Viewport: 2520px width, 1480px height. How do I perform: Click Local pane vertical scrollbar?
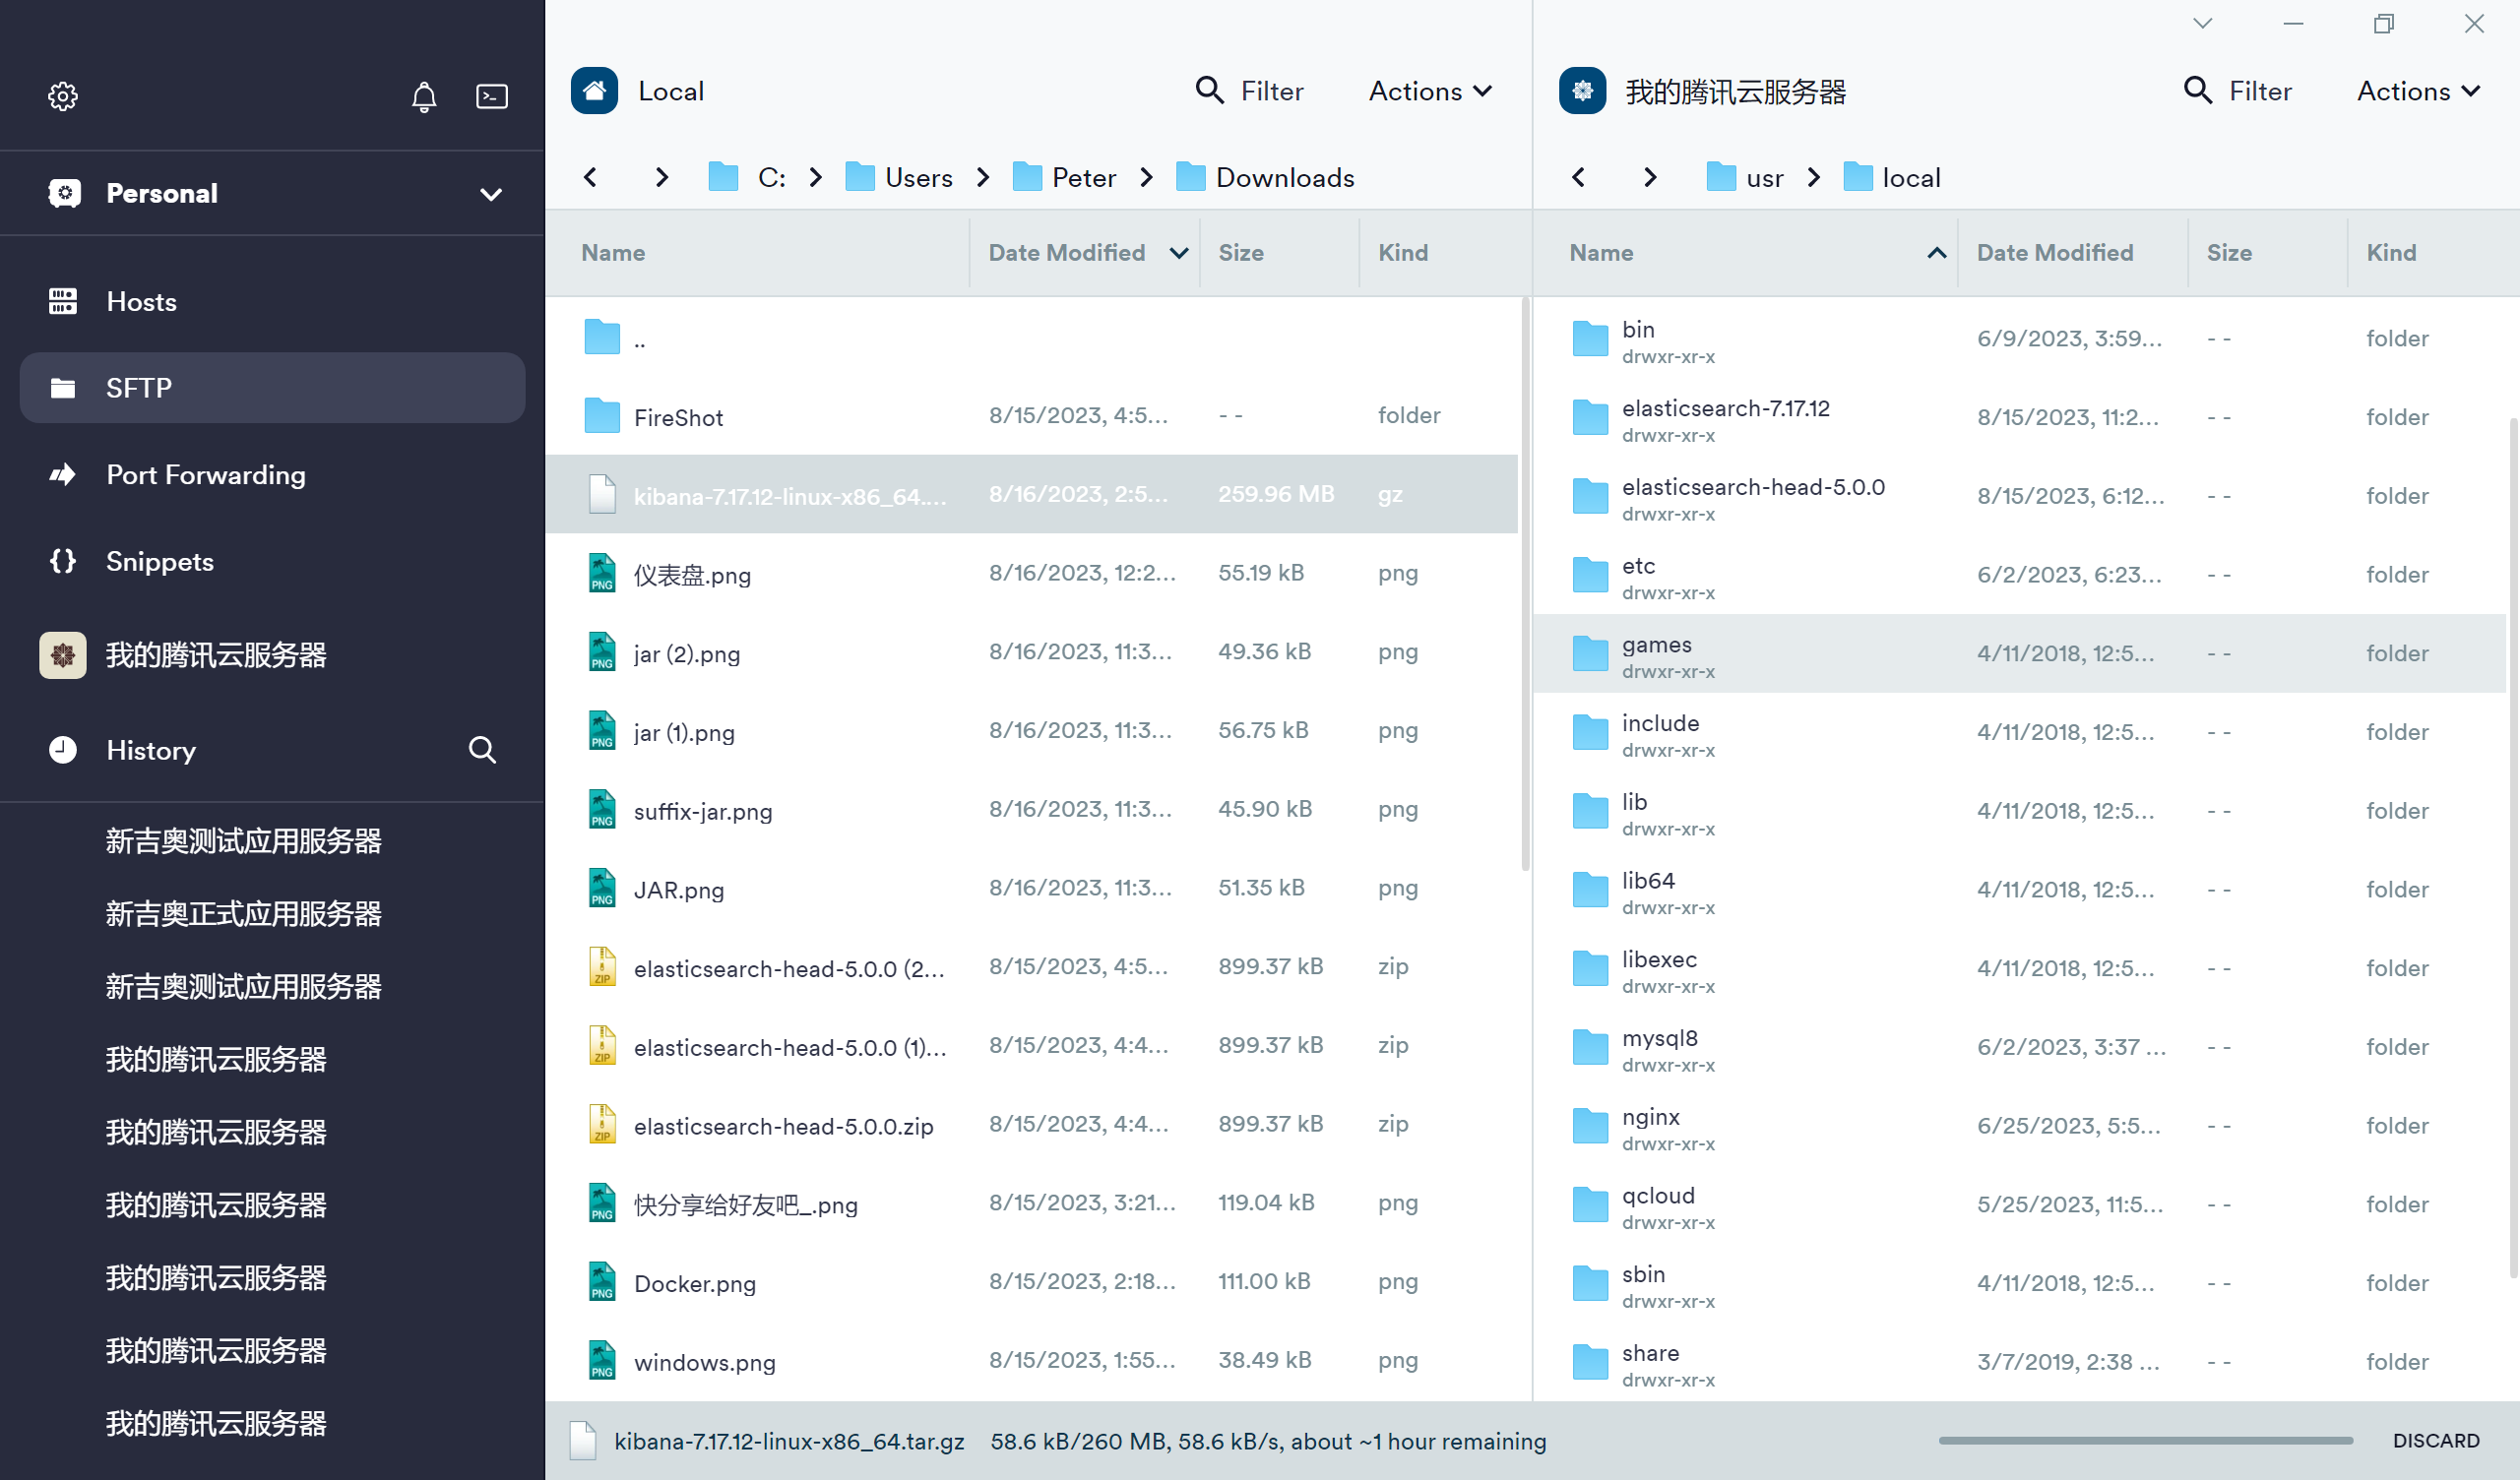tap(1524, 585)
